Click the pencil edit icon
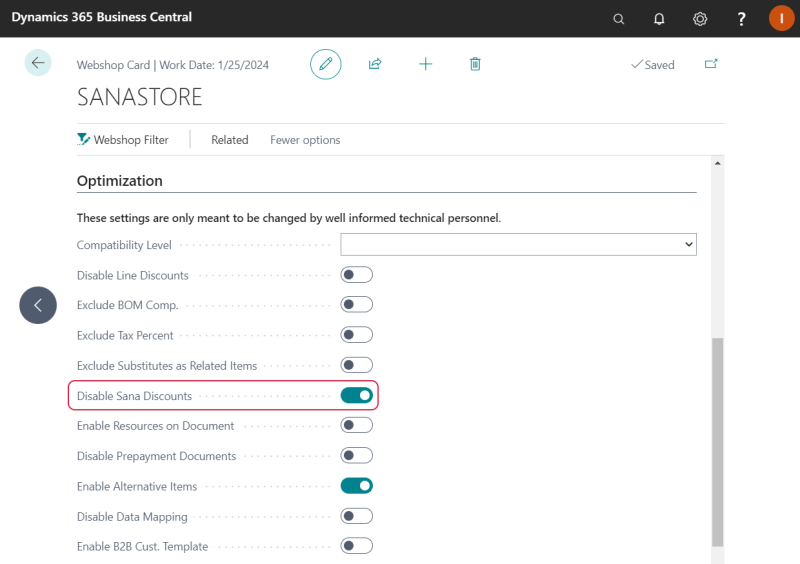 (326, 64)
